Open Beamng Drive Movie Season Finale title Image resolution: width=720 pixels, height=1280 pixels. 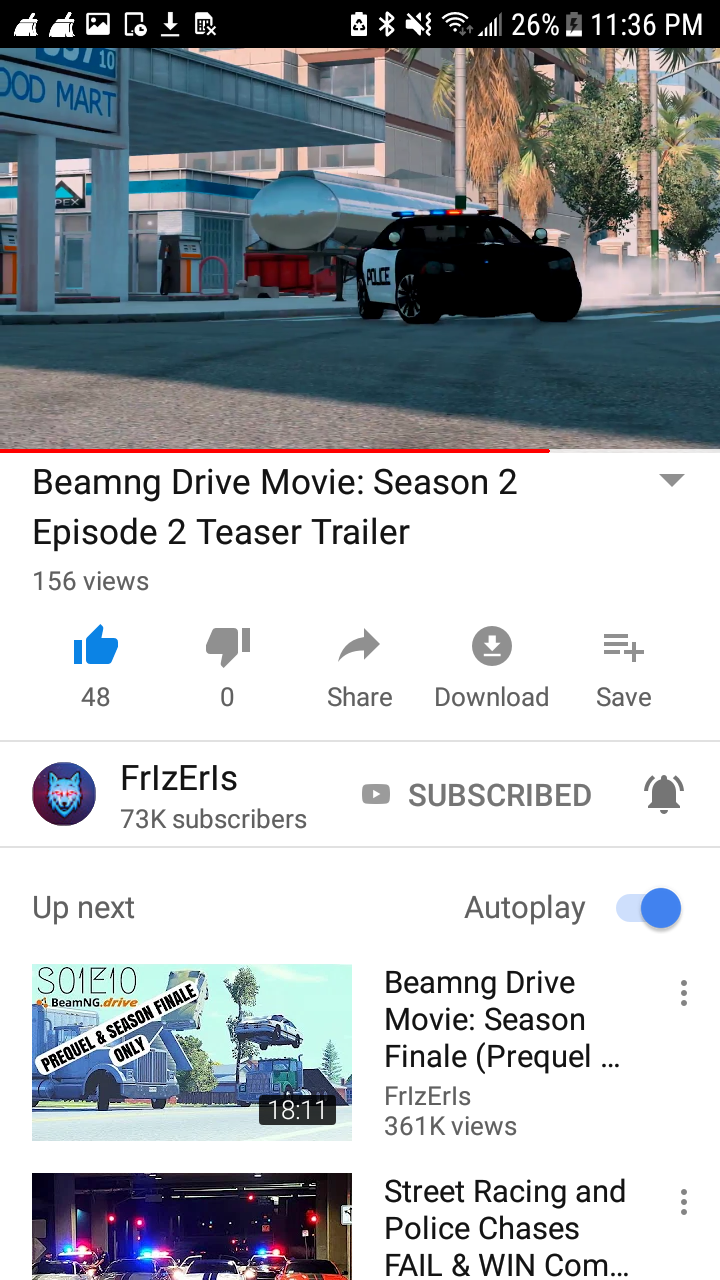coord(502,1019)
